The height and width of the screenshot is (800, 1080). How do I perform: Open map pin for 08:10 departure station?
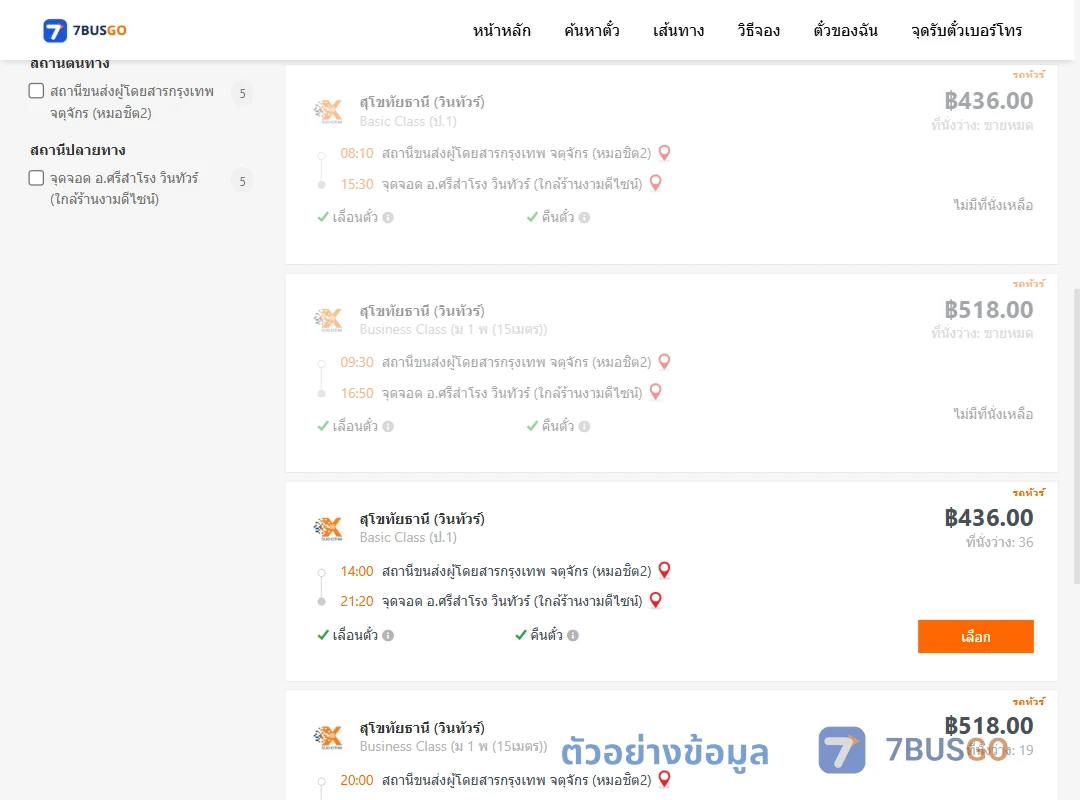[664, 153]
